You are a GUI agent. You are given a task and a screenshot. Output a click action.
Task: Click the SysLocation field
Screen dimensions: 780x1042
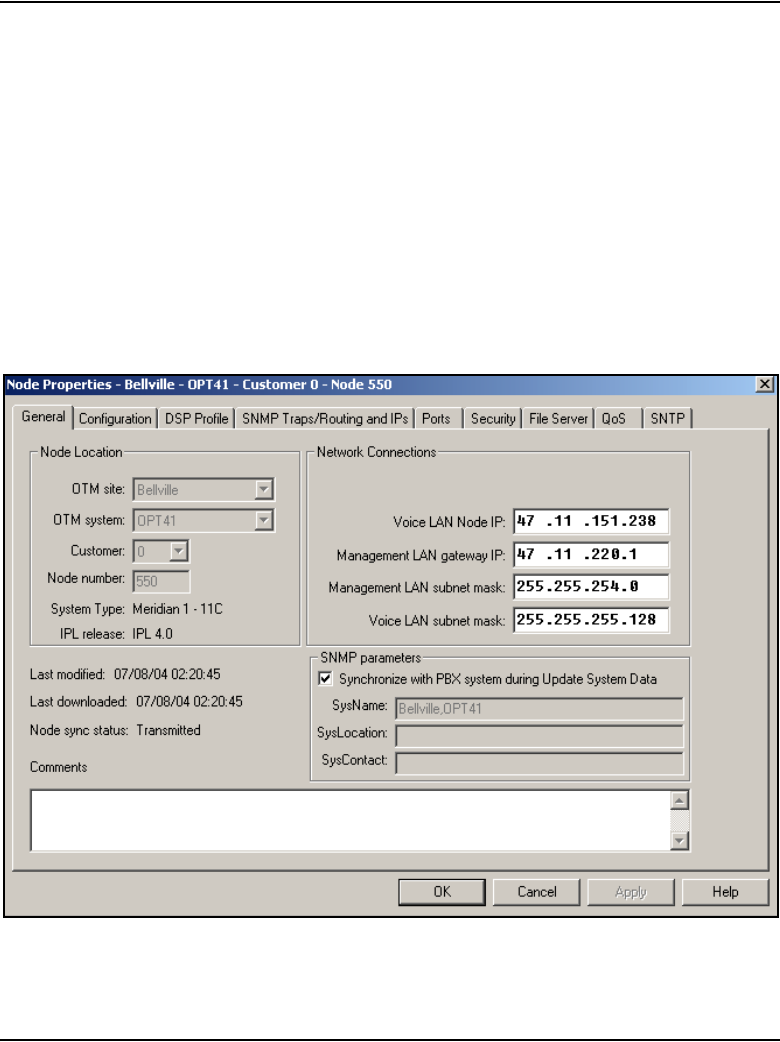(x=539, y=736)
